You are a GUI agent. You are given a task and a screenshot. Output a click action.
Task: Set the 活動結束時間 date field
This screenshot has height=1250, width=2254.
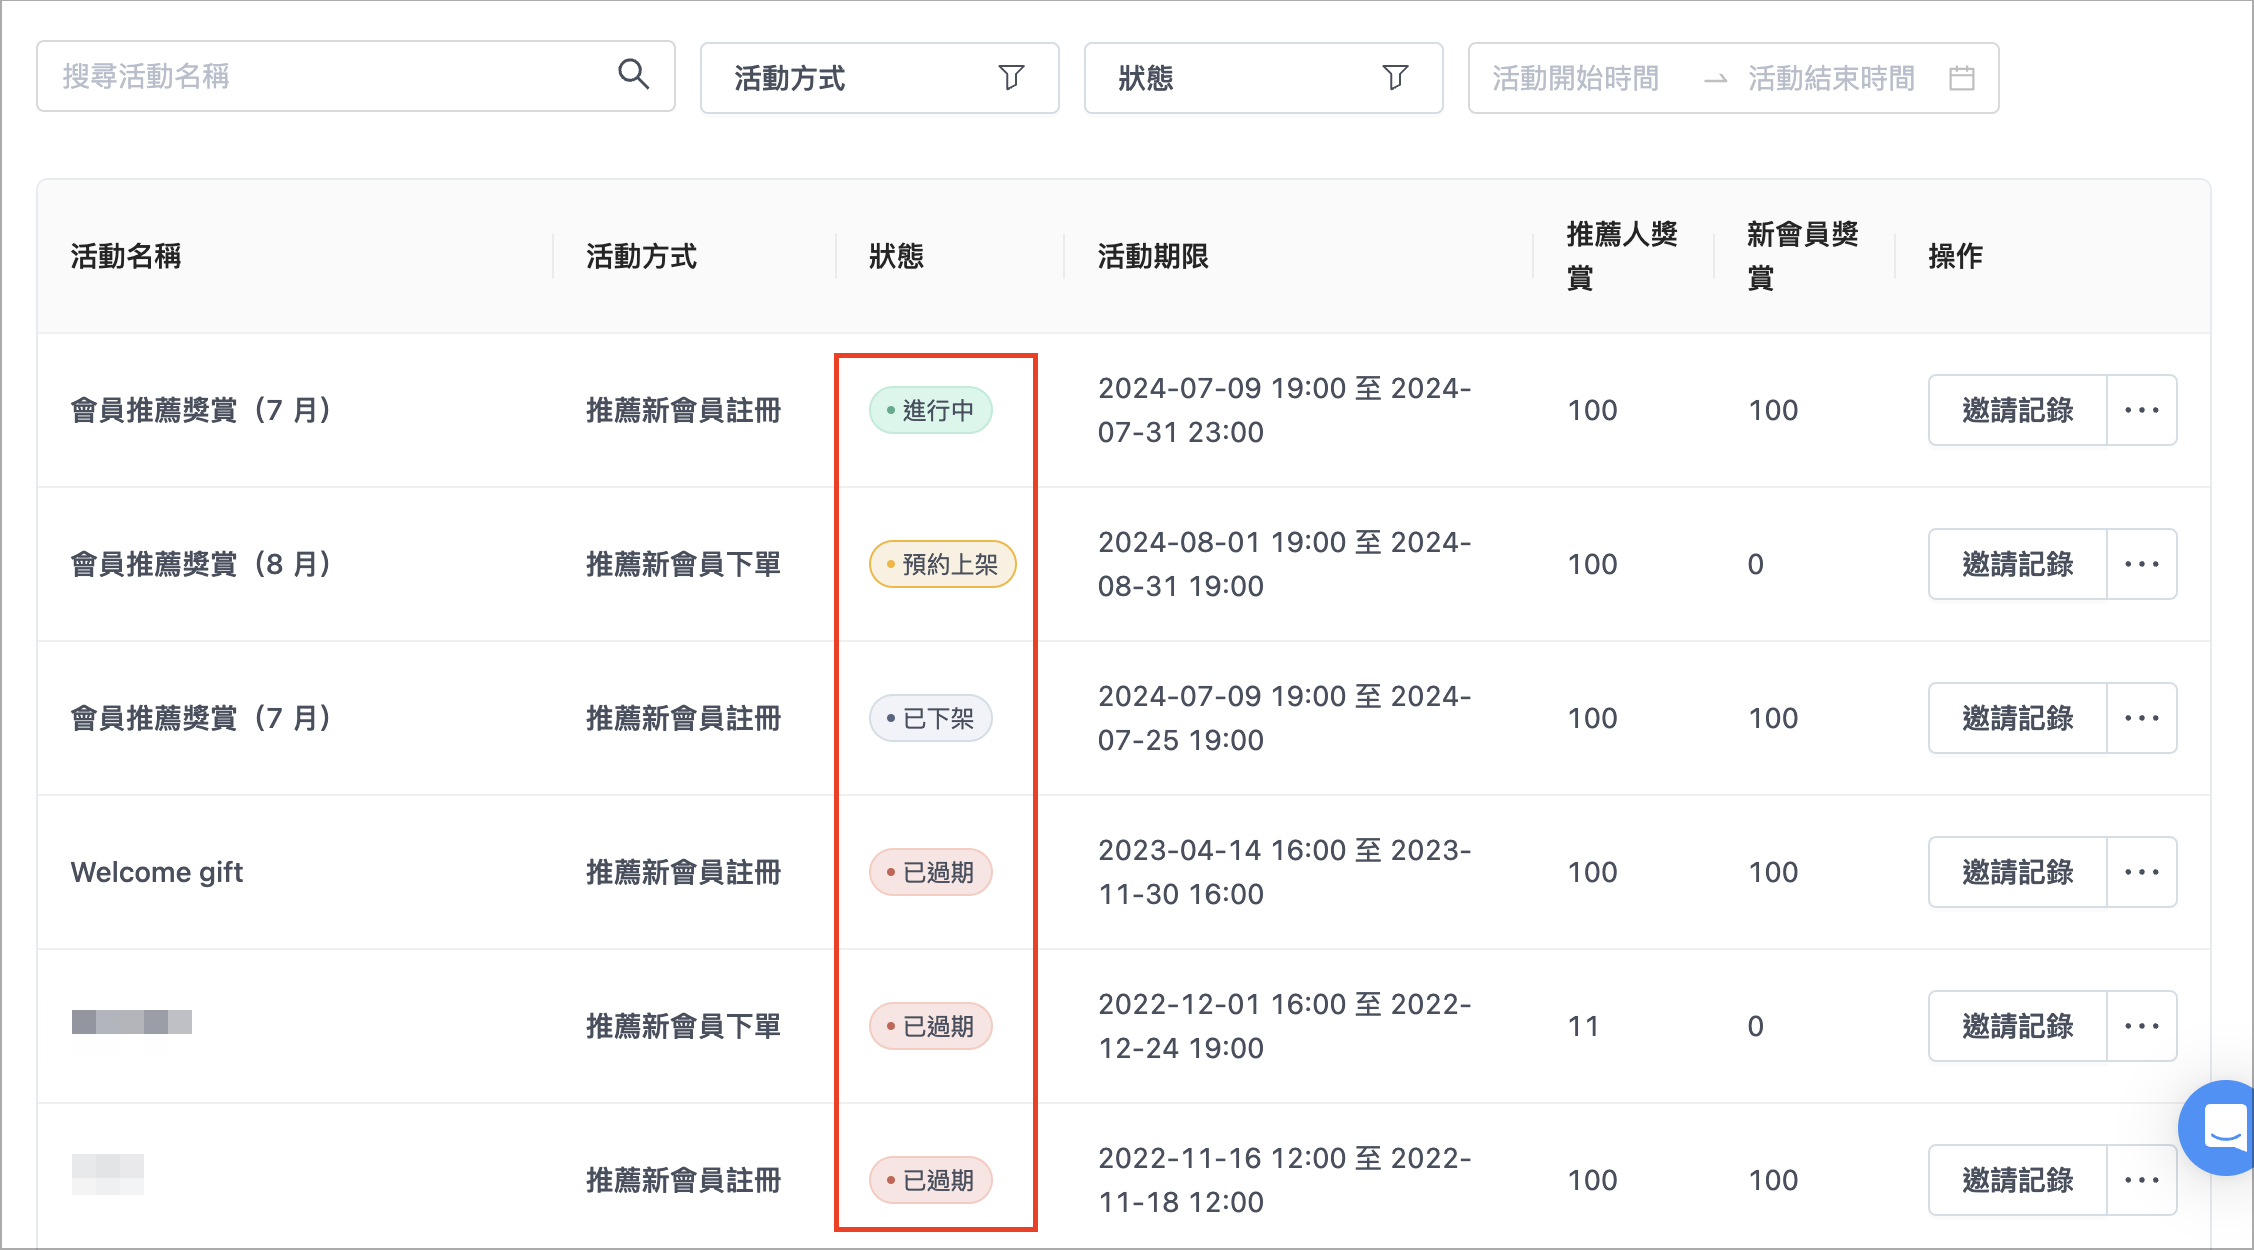[1831, 78]
